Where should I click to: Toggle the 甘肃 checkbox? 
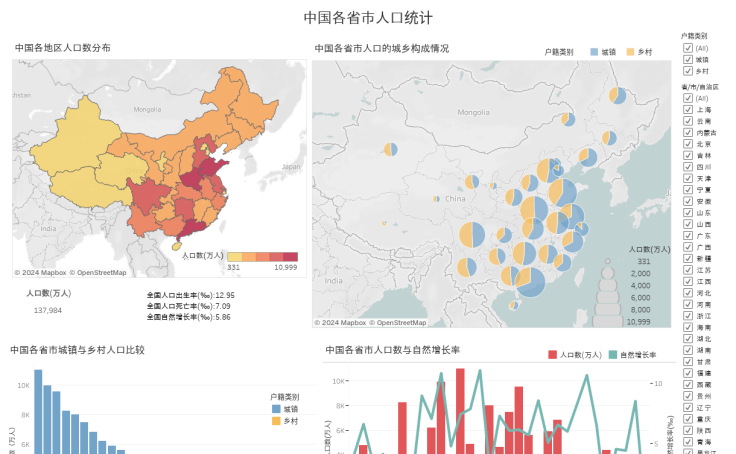[x=688, y=362]
